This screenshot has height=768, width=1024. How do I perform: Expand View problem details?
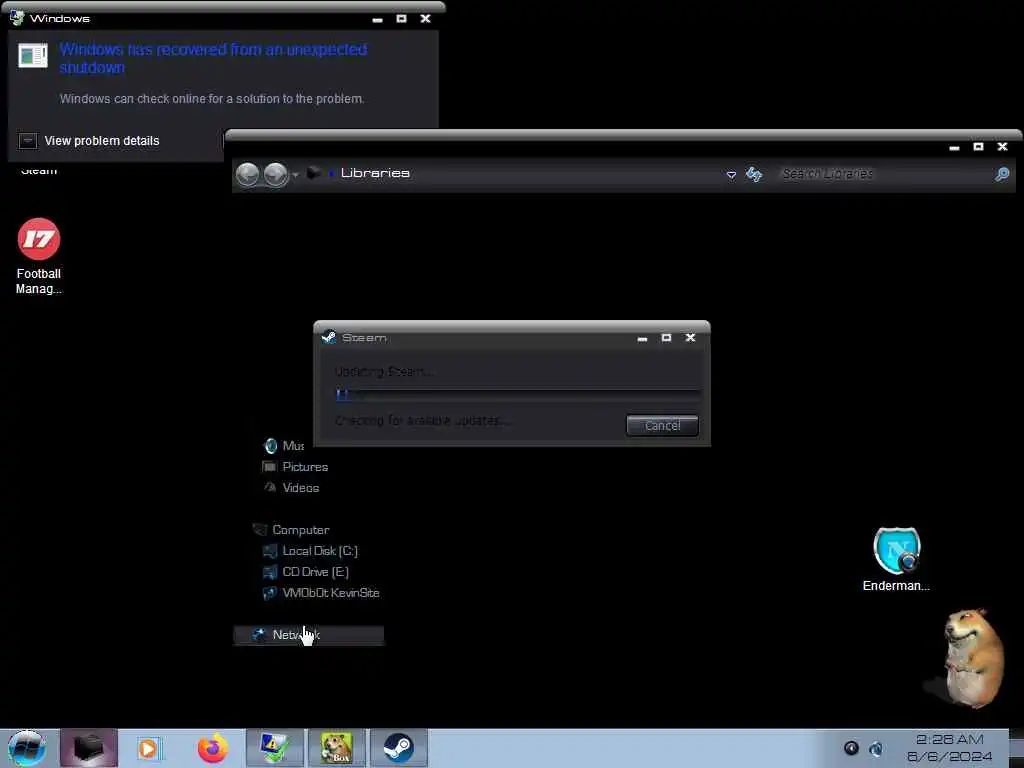[89, 141]
